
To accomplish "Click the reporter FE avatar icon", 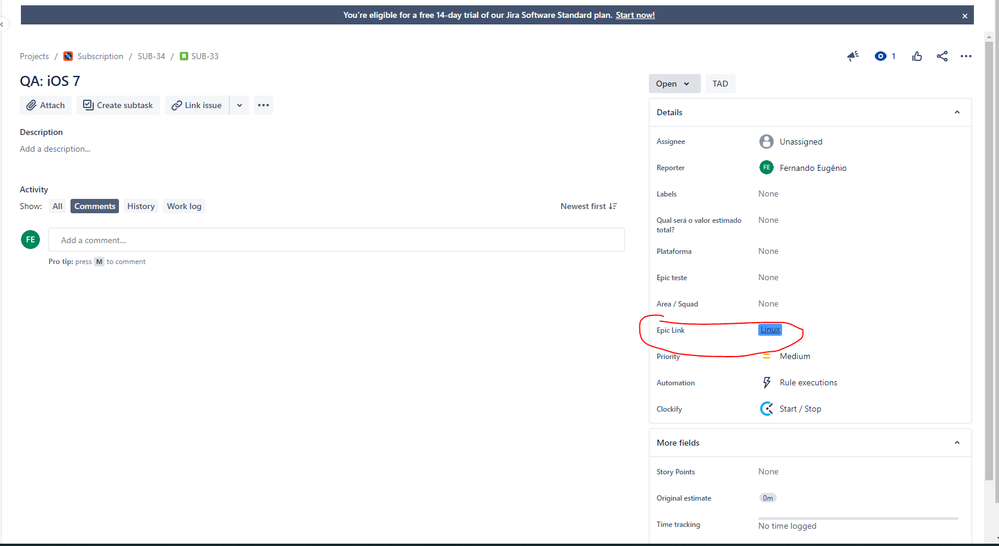I will click(766, 168).
